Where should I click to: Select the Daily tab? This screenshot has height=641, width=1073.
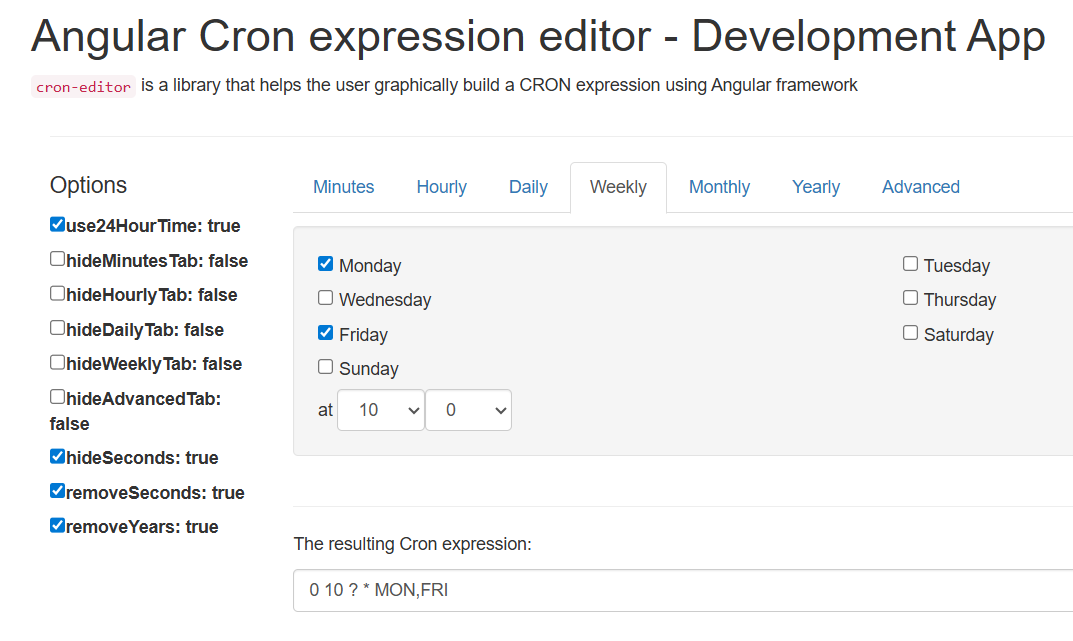[x=528, y=187]
